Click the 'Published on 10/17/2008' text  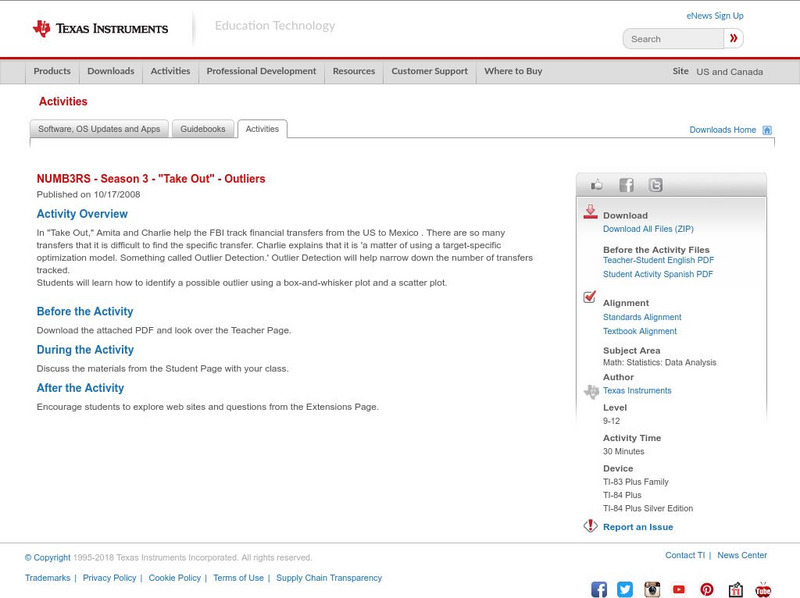(x=88, y=194)
